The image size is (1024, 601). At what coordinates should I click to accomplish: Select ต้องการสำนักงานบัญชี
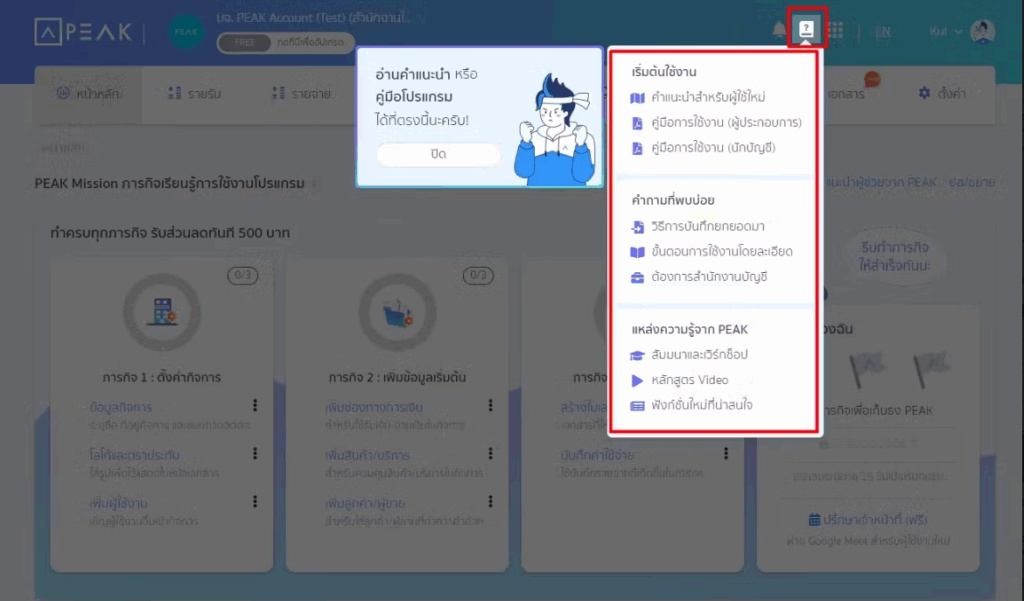pyautogui.click(x=699, y=277)
